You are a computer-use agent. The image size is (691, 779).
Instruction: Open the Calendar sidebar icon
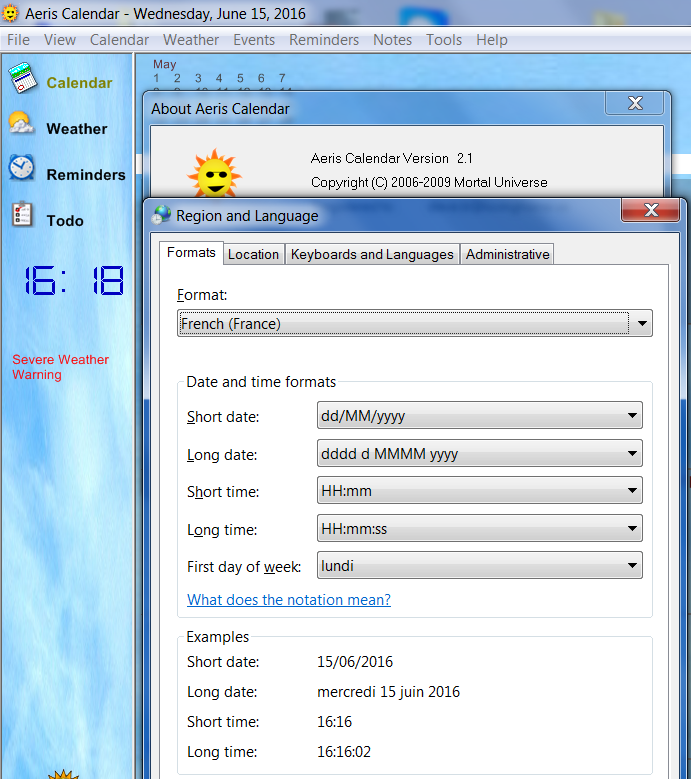point(23,78)
